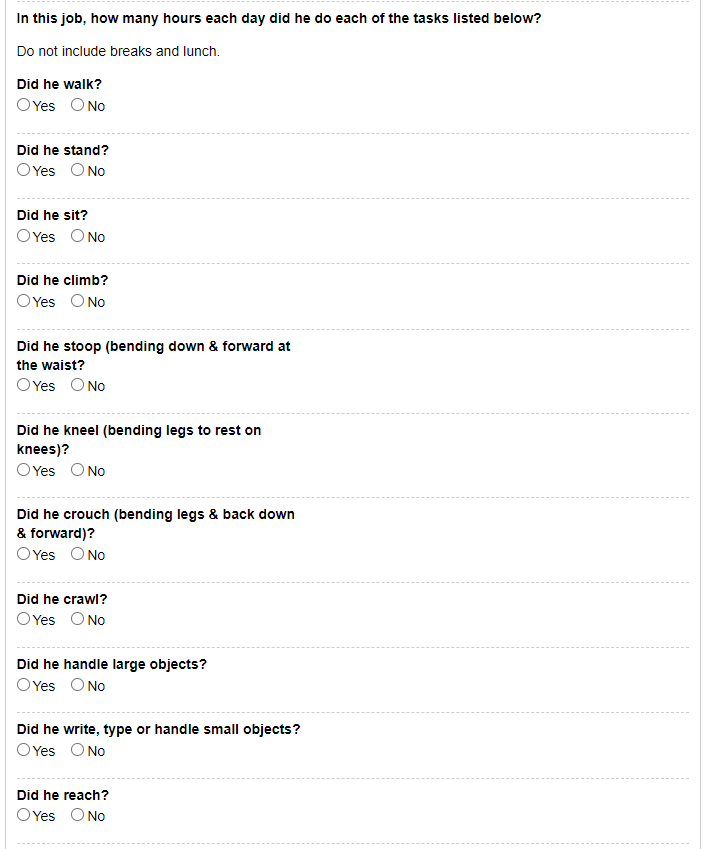The height and width of the screenshot is (849, 706).
Task: Mark No for the crouch question
Action: click(77, 554)
